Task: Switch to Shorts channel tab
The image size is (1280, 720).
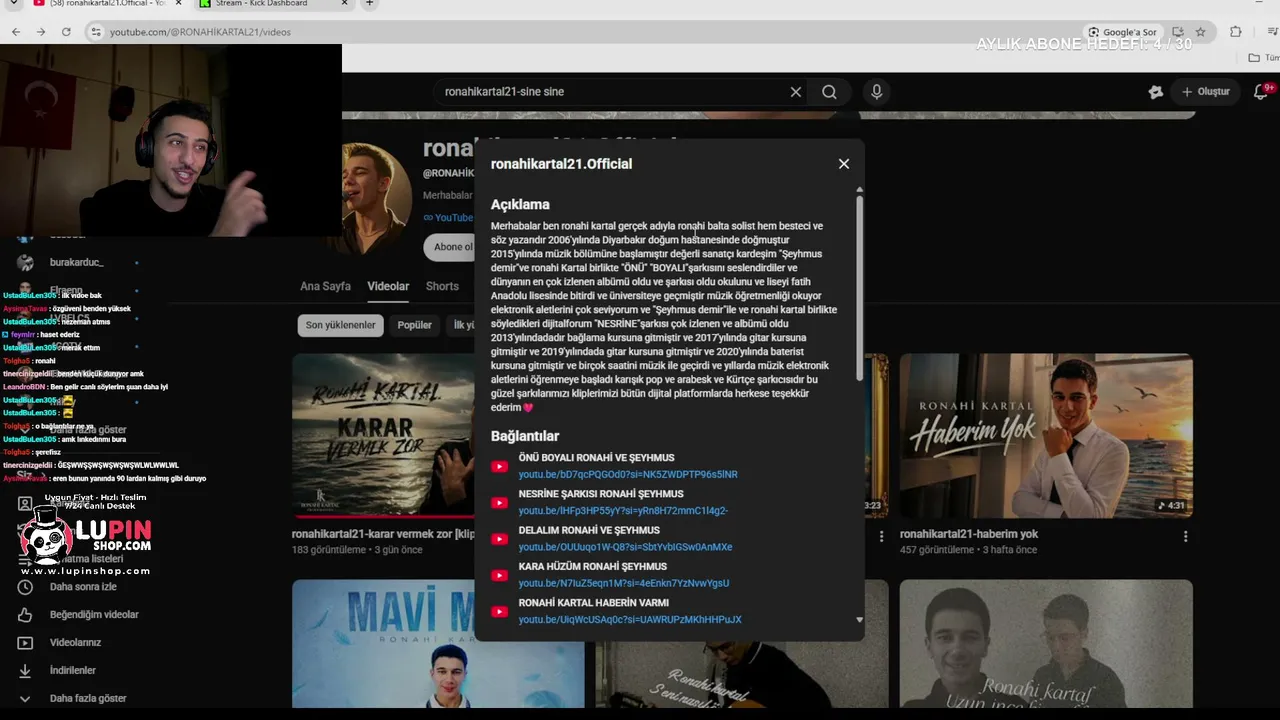Action: point(442,286)
